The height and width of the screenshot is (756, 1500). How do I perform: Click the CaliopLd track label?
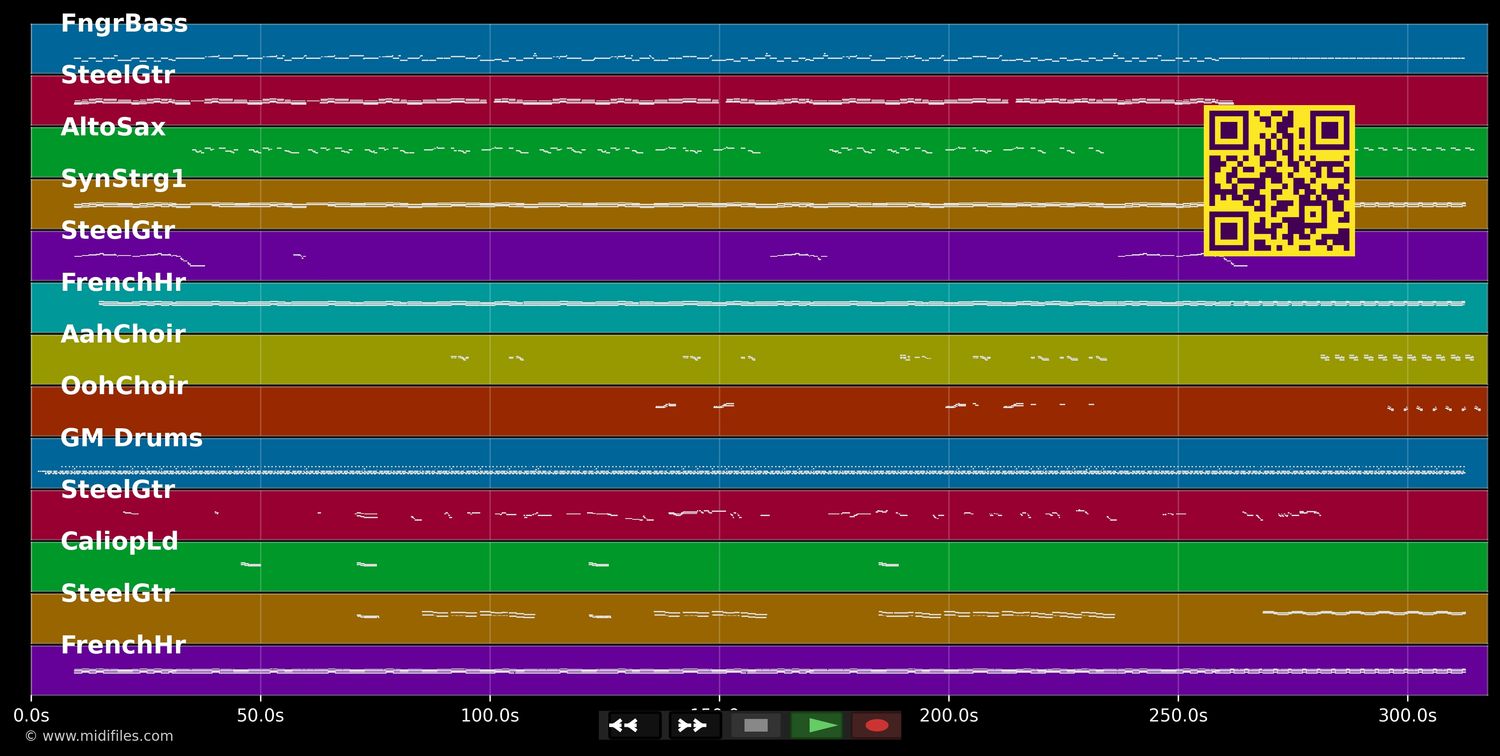(119, 542)
